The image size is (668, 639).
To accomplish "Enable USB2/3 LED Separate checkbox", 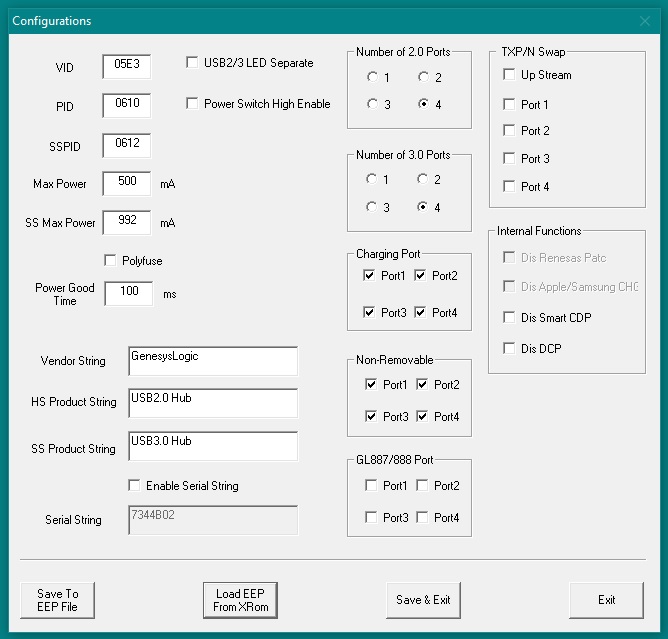I will (x=193, y=63).
